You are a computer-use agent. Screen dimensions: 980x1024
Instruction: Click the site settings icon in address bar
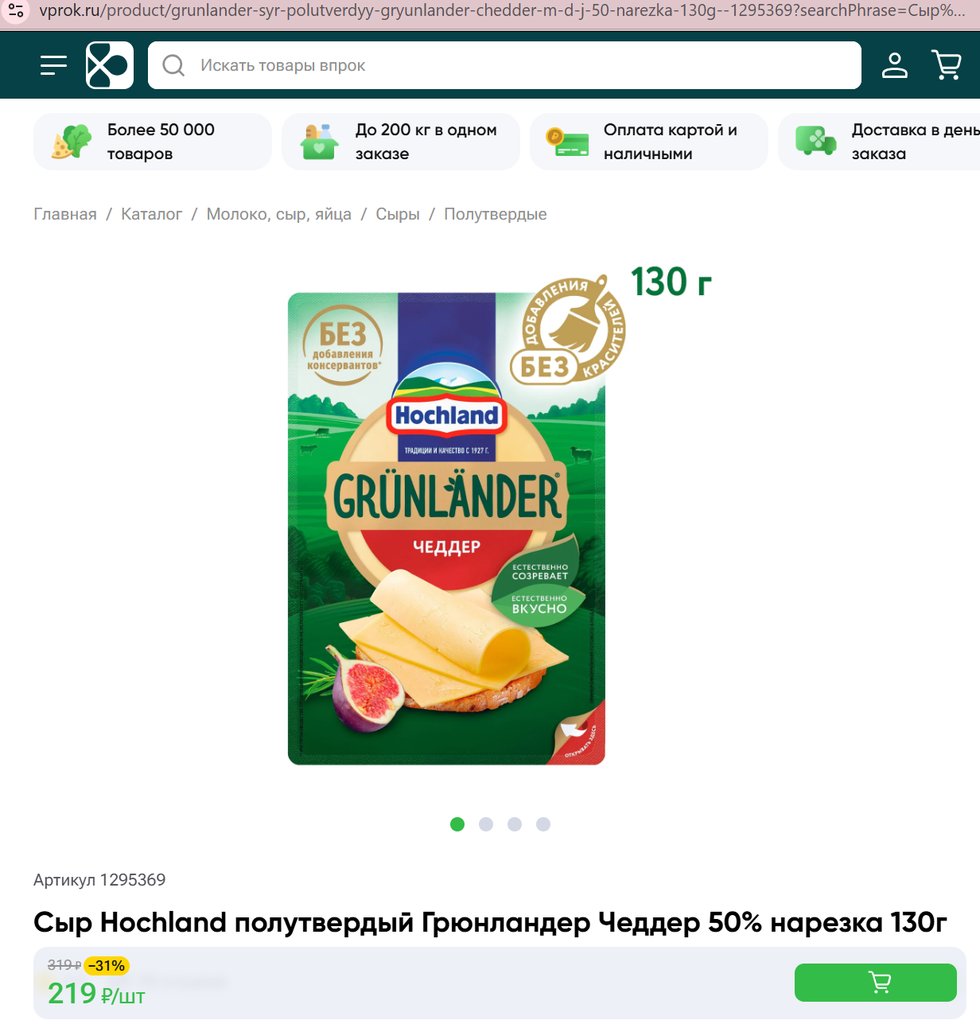pyautogui.click(x=16, y=10)
